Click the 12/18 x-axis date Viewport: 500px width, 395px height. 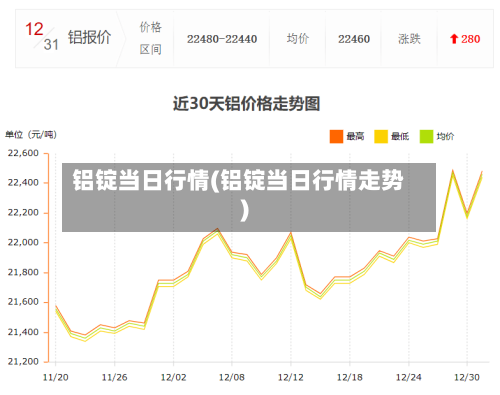(350, 377)
